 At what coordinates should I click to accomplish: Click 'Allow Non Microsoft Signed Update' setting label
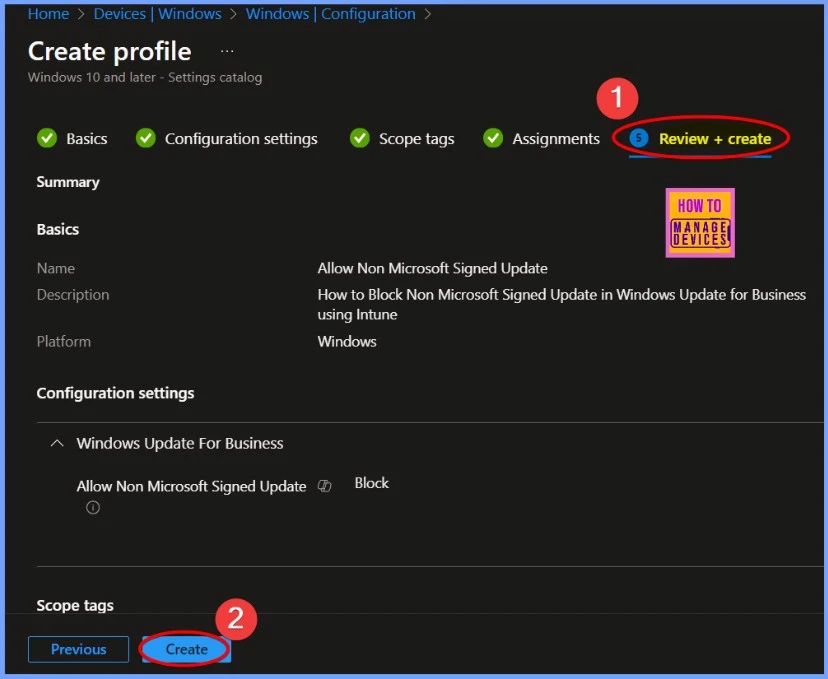coord(191,486)
